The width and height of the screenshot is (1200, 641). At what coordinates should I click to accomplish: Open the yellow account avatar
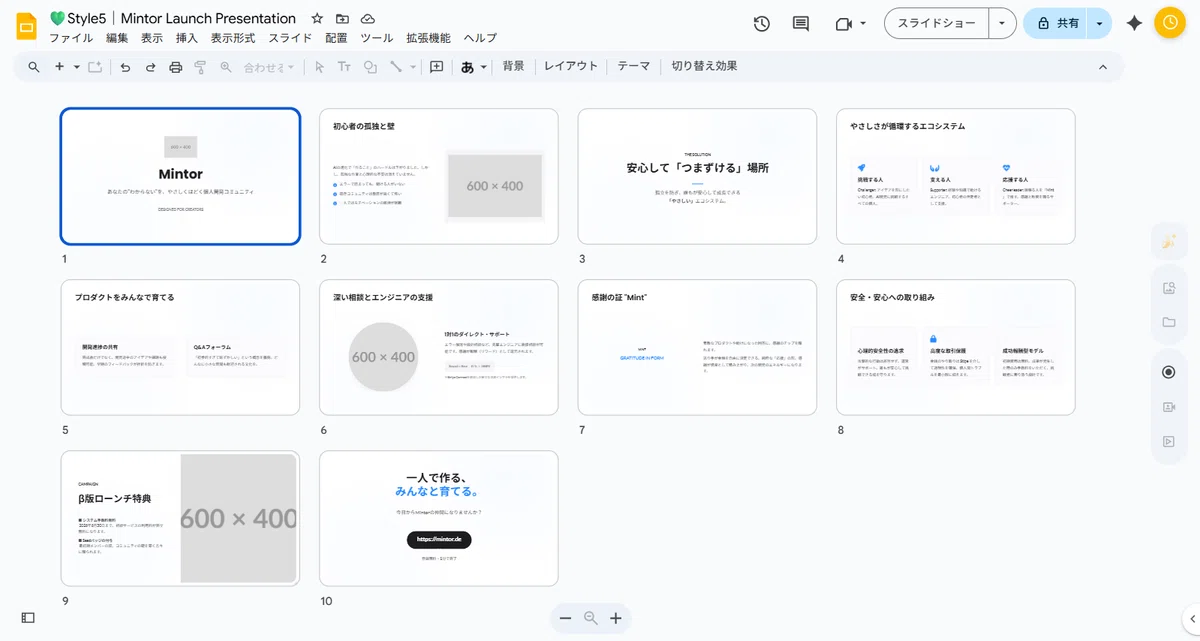[x=1169, y=23]
